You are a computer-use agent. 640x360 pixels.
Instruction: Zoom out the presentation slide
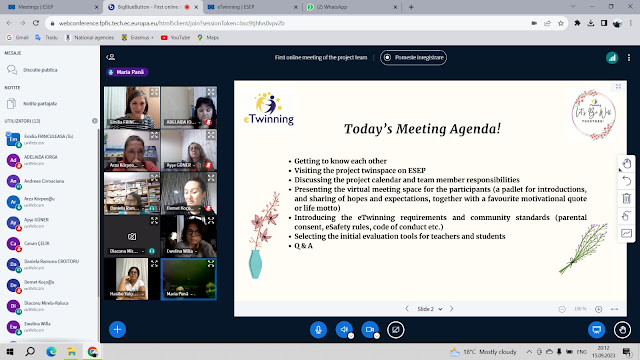click(562, 309)
